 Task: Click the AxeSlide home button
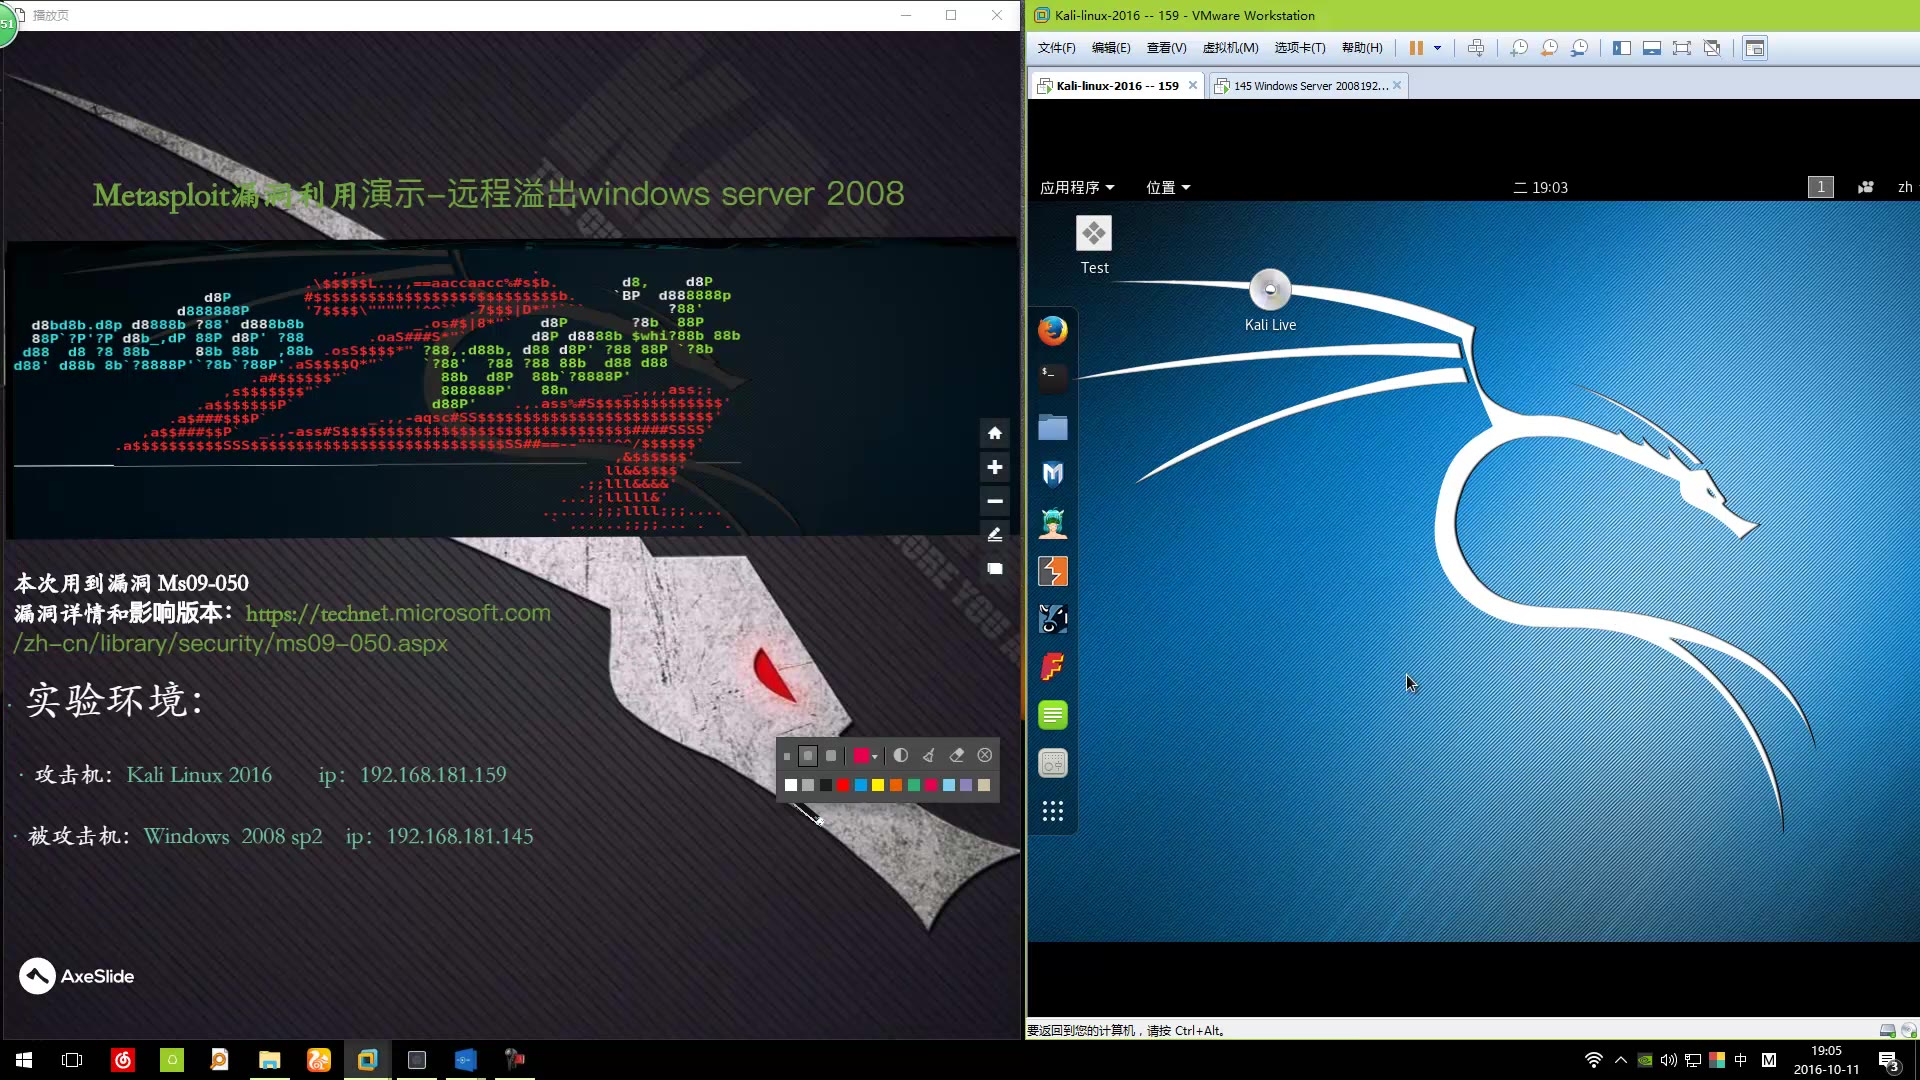[994, 433]
